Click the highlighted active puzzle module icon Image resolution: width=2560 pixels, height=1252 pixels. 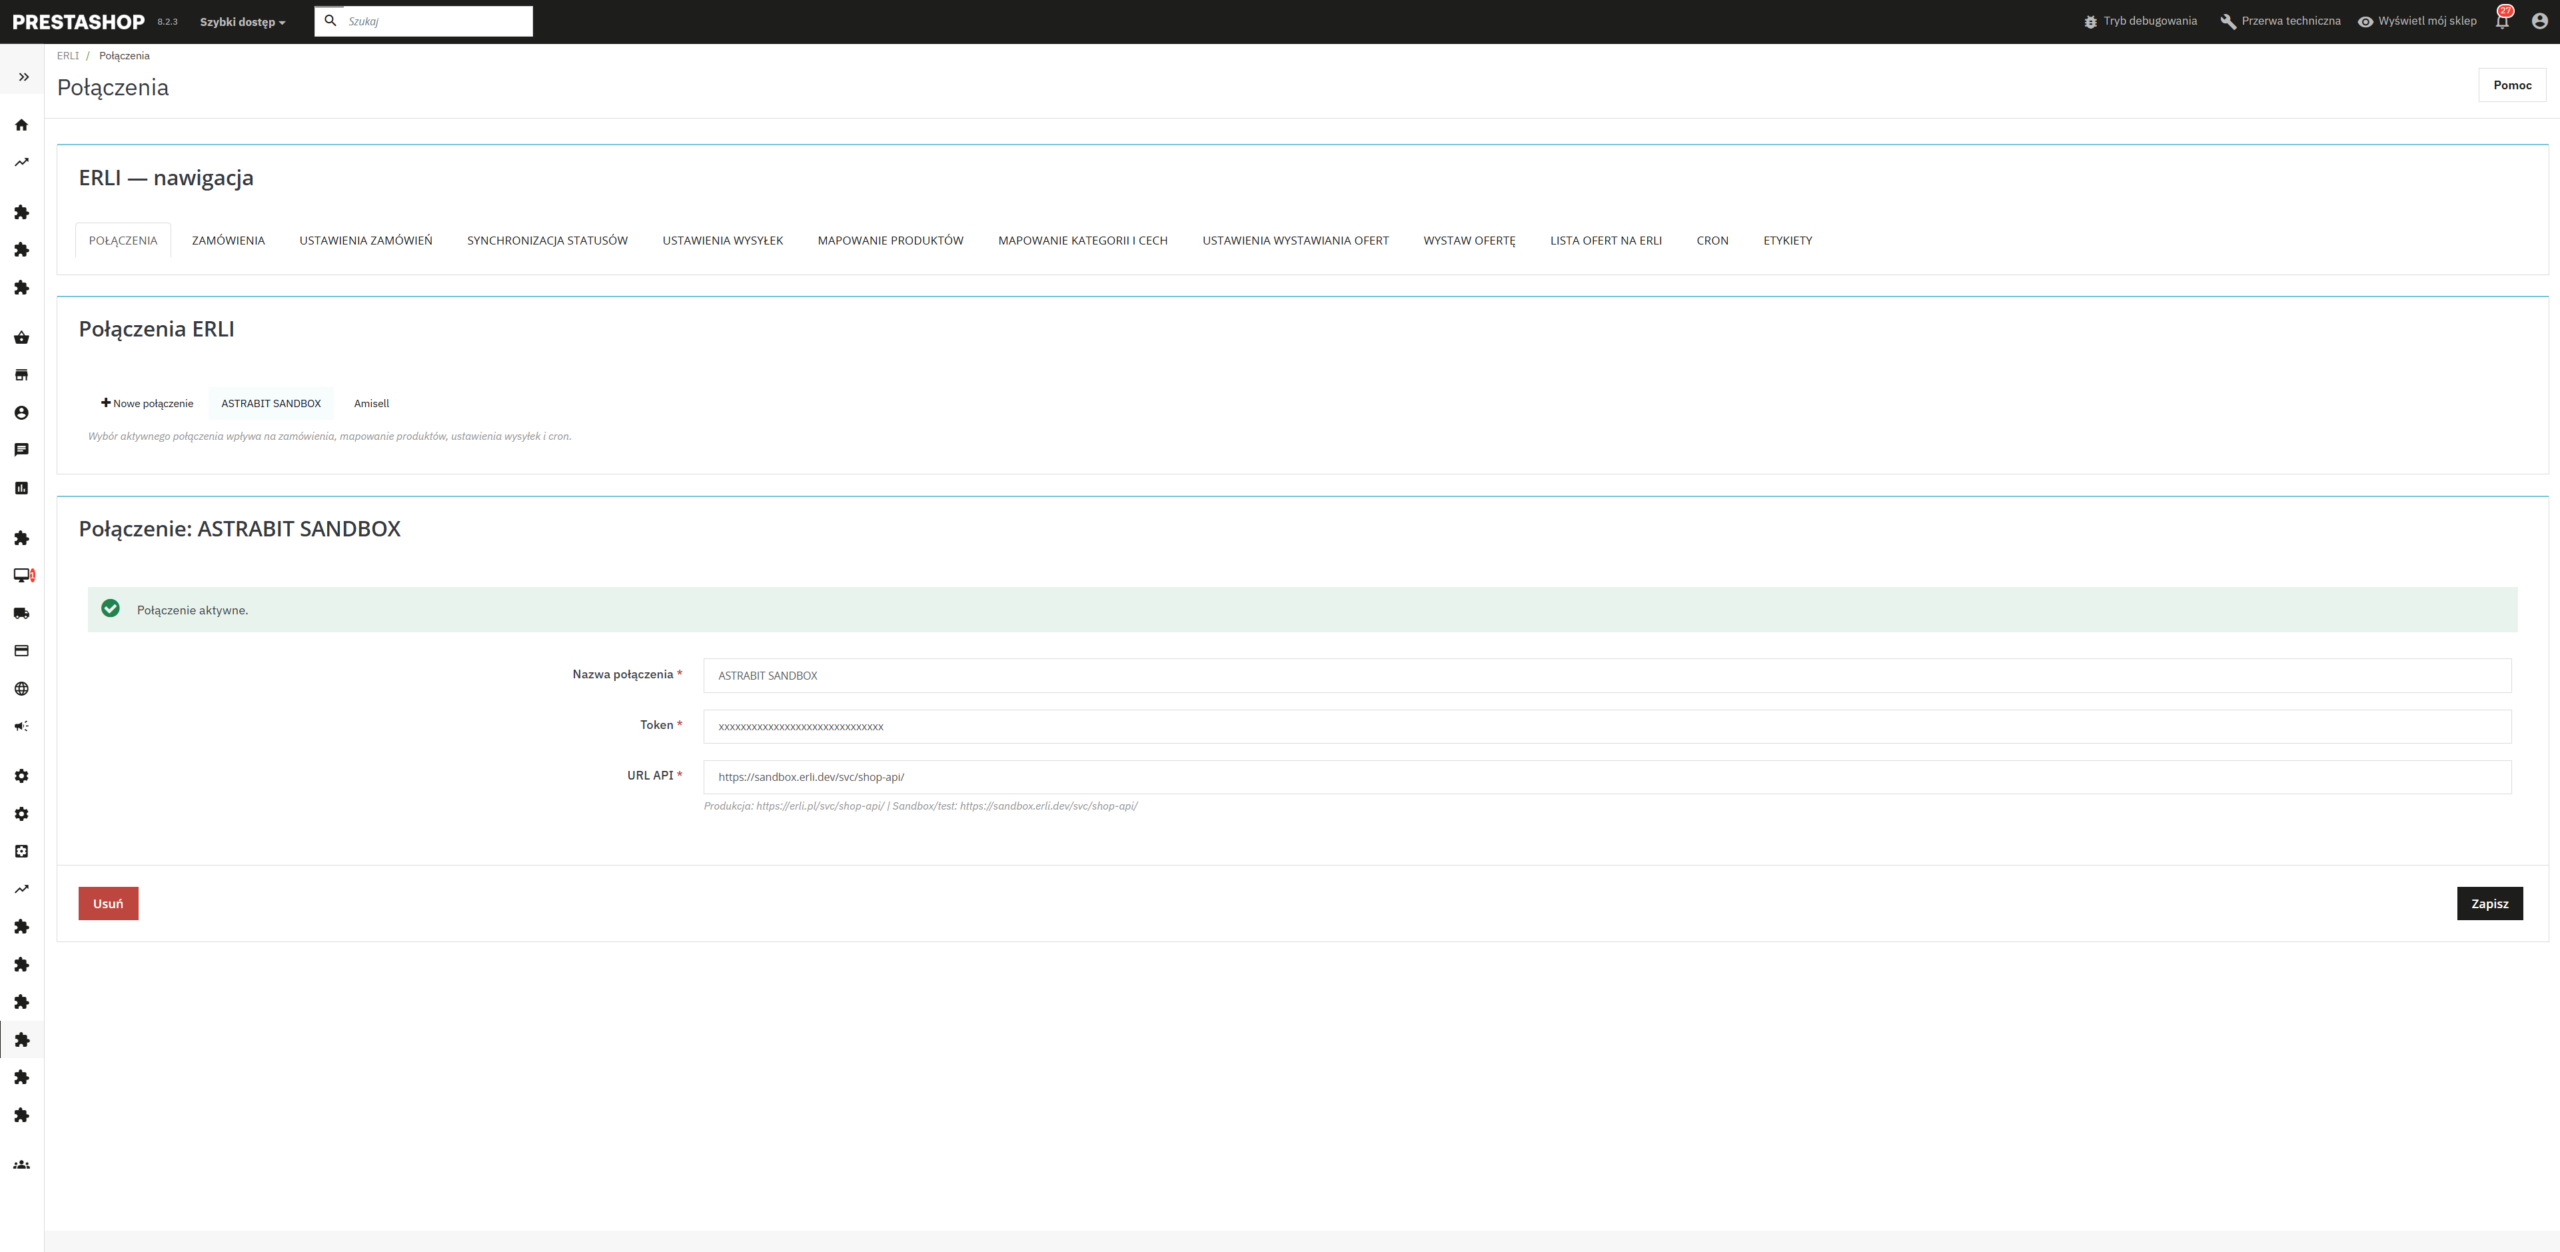tap(21, 1040)
